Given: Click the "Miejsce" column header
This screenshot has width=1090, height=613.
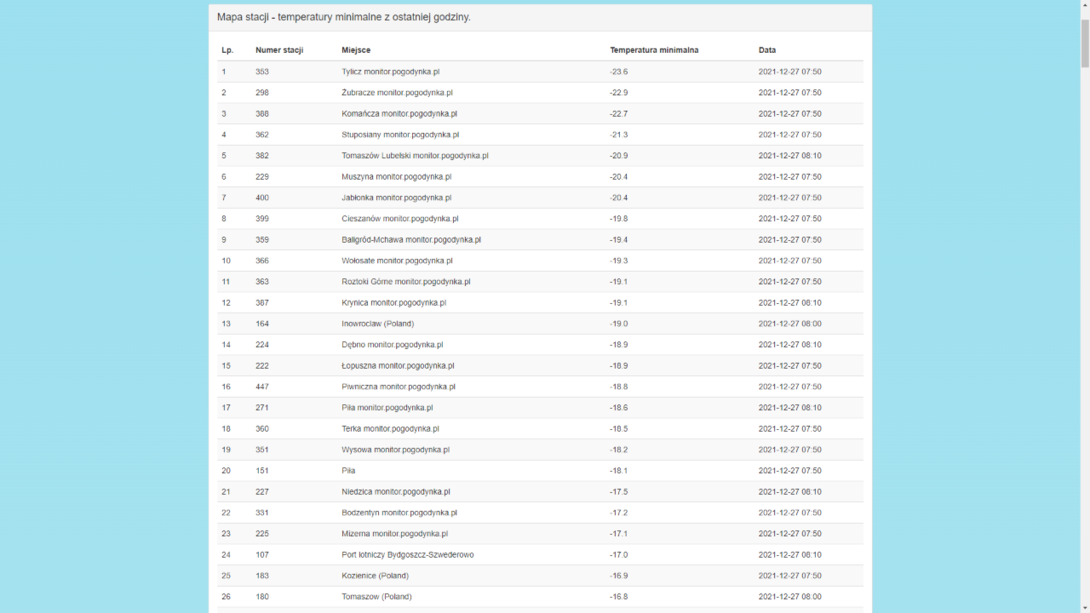Looking at the screenshot, I should point(356,50).
